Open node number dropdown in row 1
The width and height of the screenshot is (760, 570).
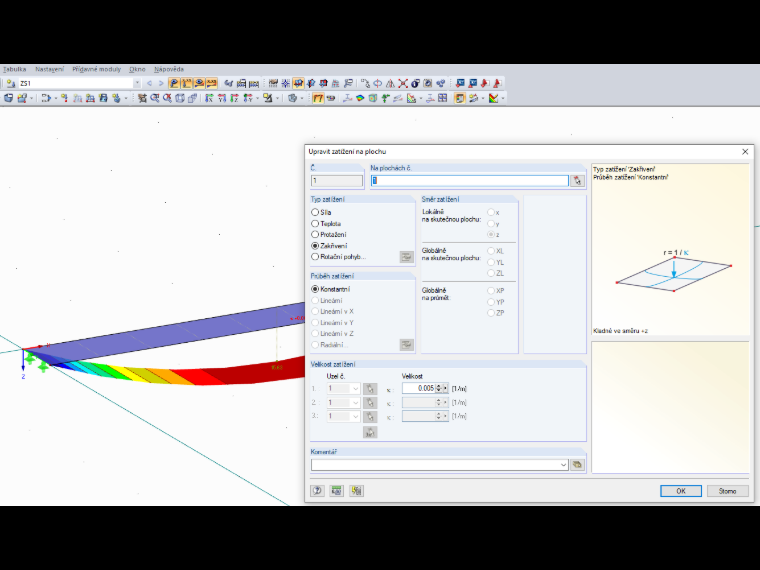point(356,389)
